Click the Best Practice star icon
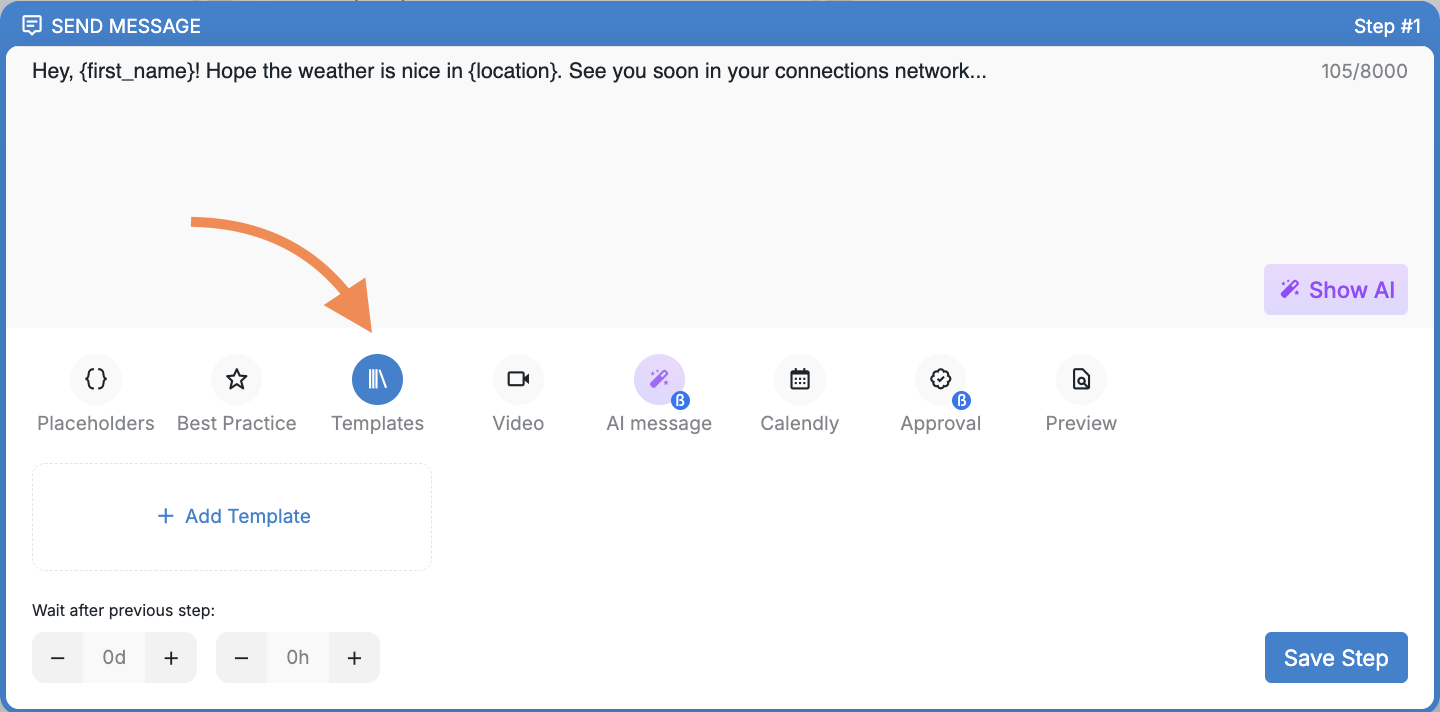This screenshot has height=712, width=1440. (x=237, y=380)
